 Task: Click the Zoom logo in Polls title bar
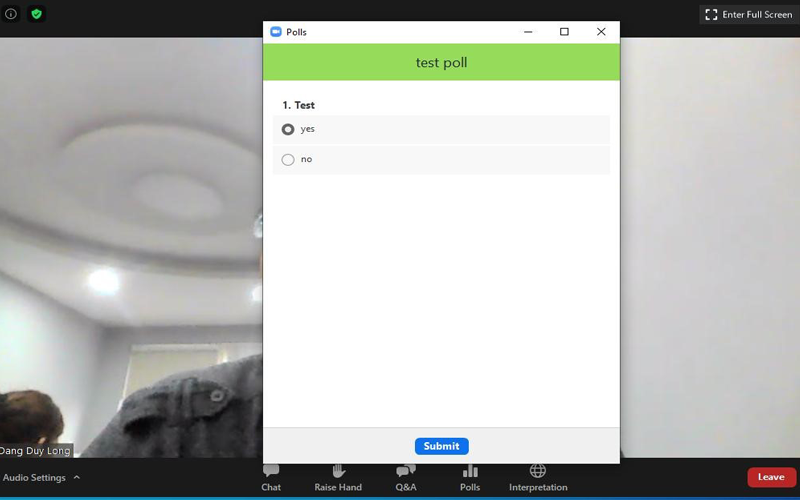coord(276,32)
